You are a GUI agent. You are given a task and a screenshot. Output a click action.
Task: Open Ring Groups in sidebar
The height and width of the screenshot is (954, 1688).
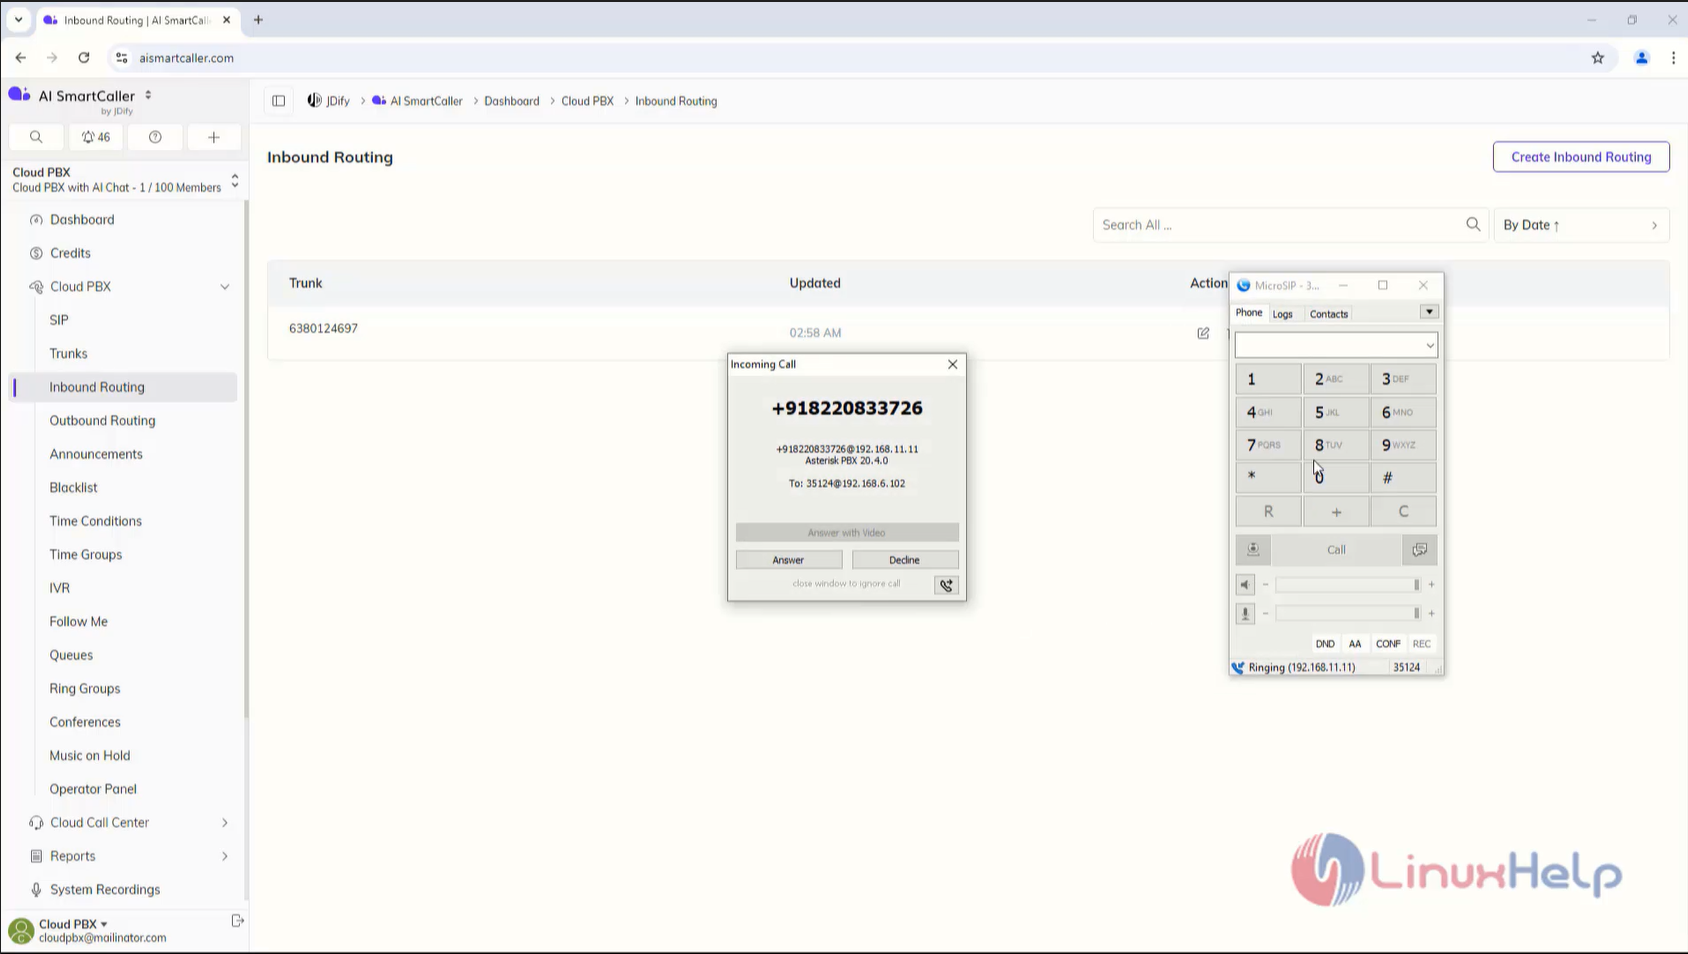pyautogui.click(x=84, y=689)
